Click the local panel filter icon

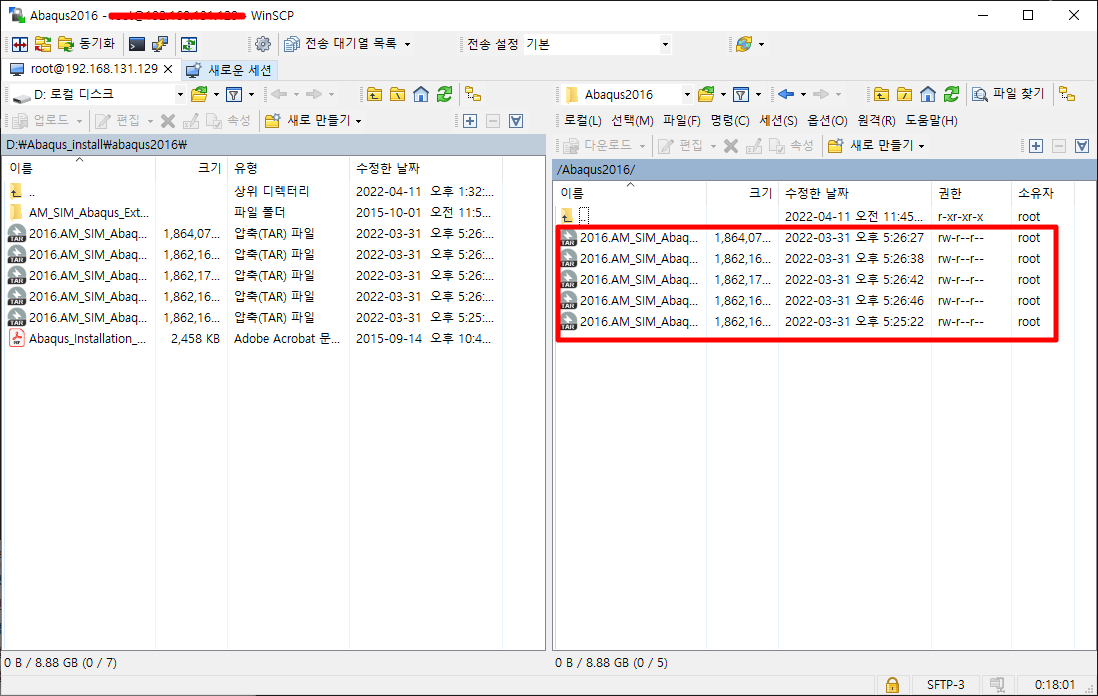234,95
